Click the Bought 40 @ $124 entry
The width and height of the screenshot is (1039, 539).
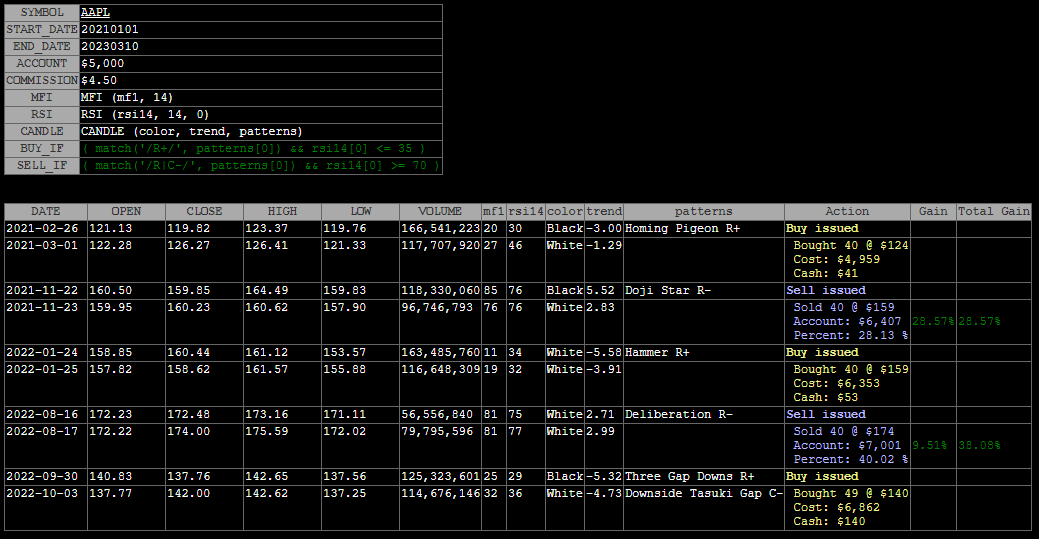[x=851, y=245]
